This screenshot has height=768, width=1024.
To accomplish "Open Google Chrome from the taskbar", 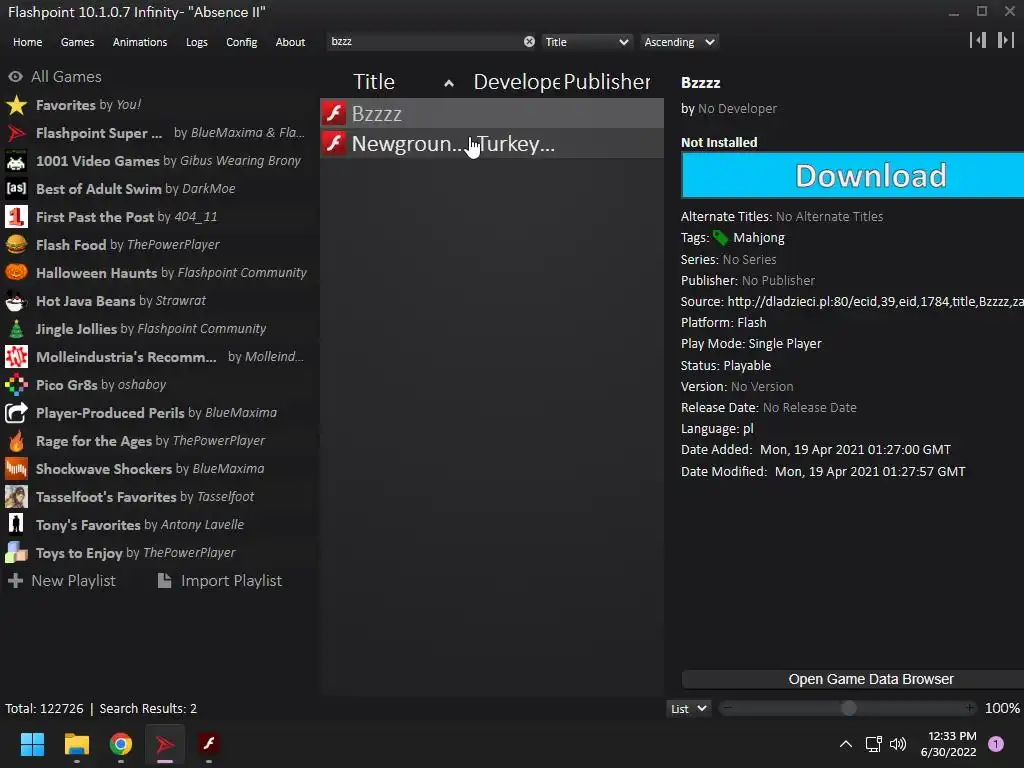I will (121, 744).
